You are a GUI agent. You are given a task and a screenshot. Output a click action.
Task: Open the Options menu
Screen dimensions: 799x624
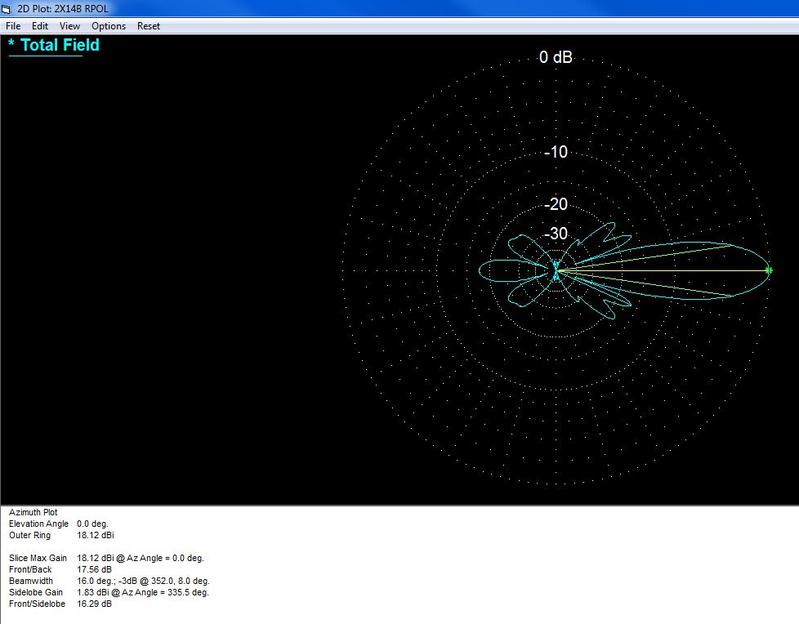point(109,26)
